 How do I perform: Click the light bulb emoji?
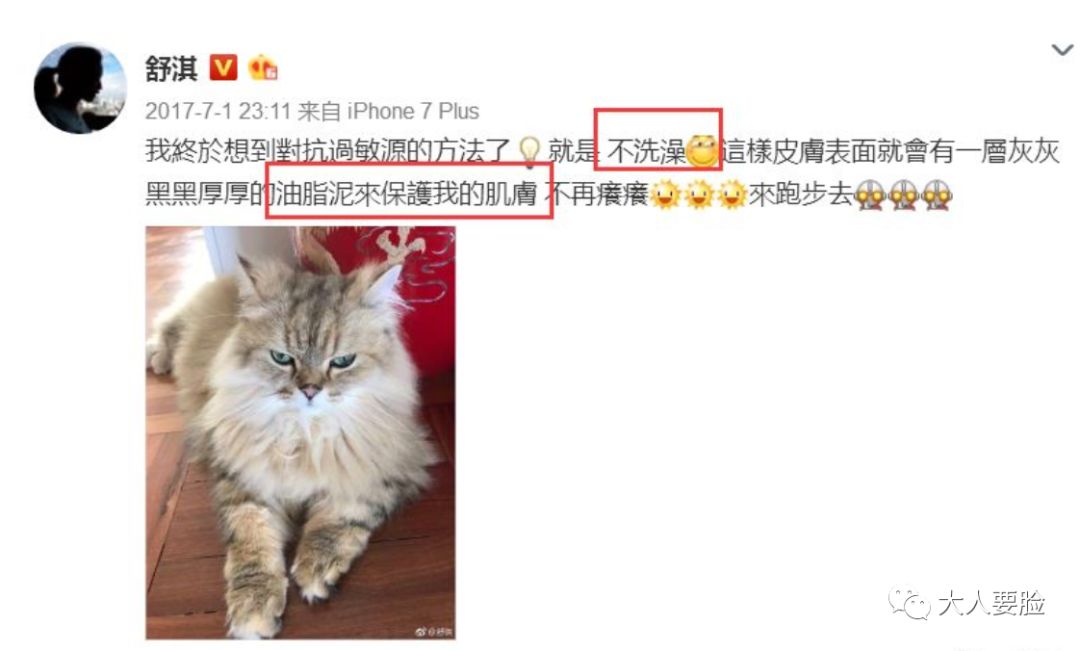click(529, 152)
